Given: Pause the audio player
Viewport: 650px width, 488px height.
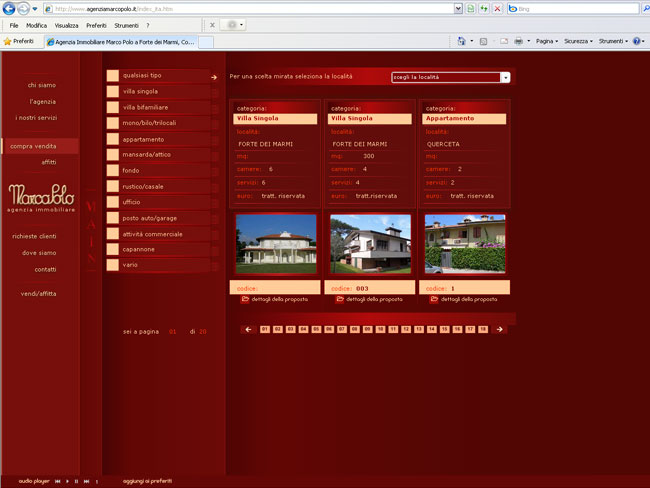Looking at the screenshot, I should click(76, 481).
